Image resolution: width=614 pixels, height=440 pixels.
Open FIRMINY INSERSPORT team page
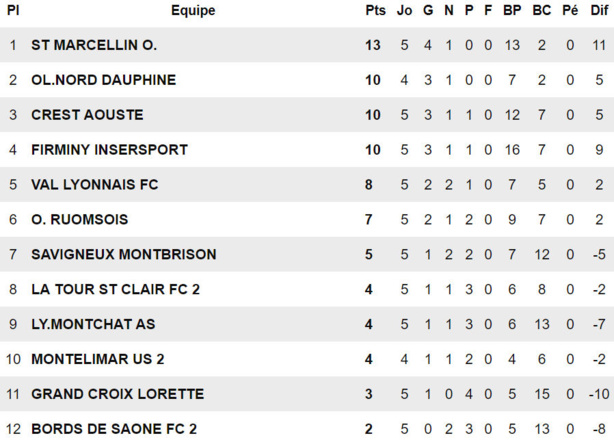pyautogui.click(x=109, y=150)
